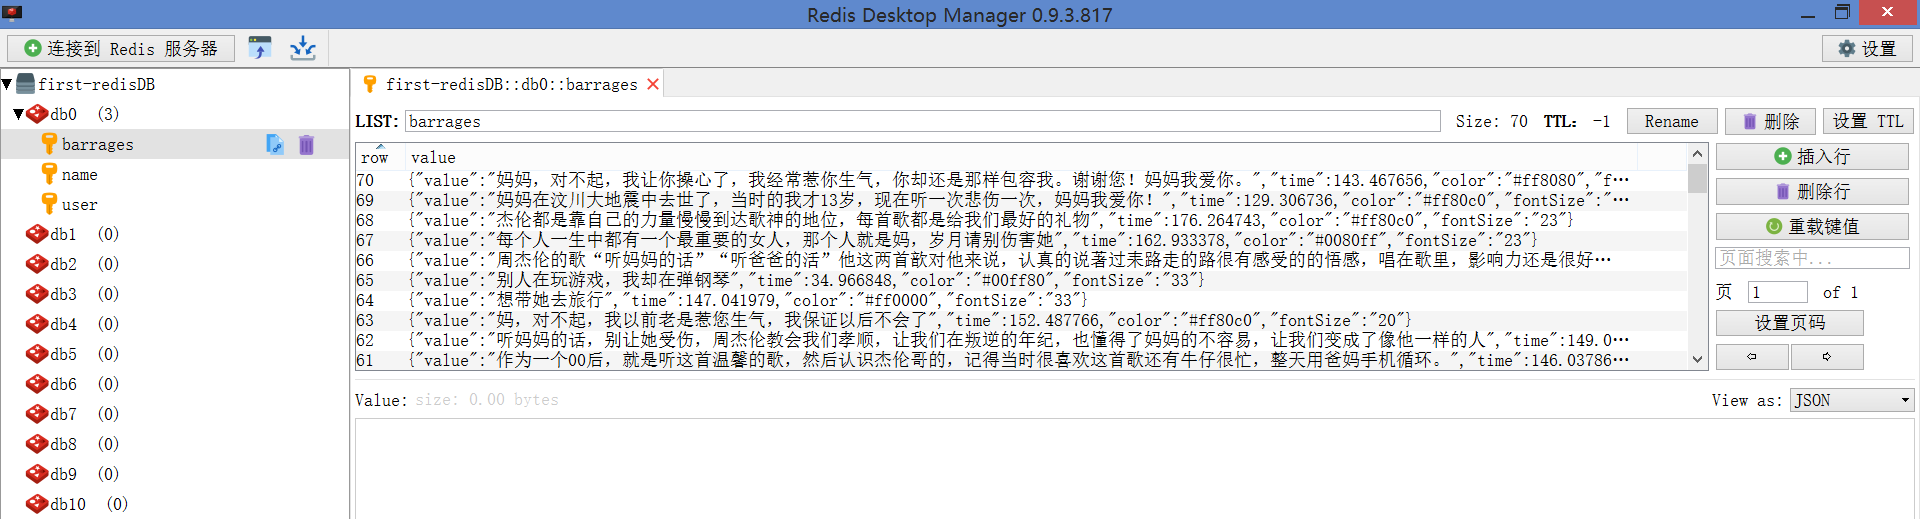Image resolution: width=1920 pixels, height=519 pixels.
Task: Click the export connections toolbar icon
Action: click(x=302, y=48)
